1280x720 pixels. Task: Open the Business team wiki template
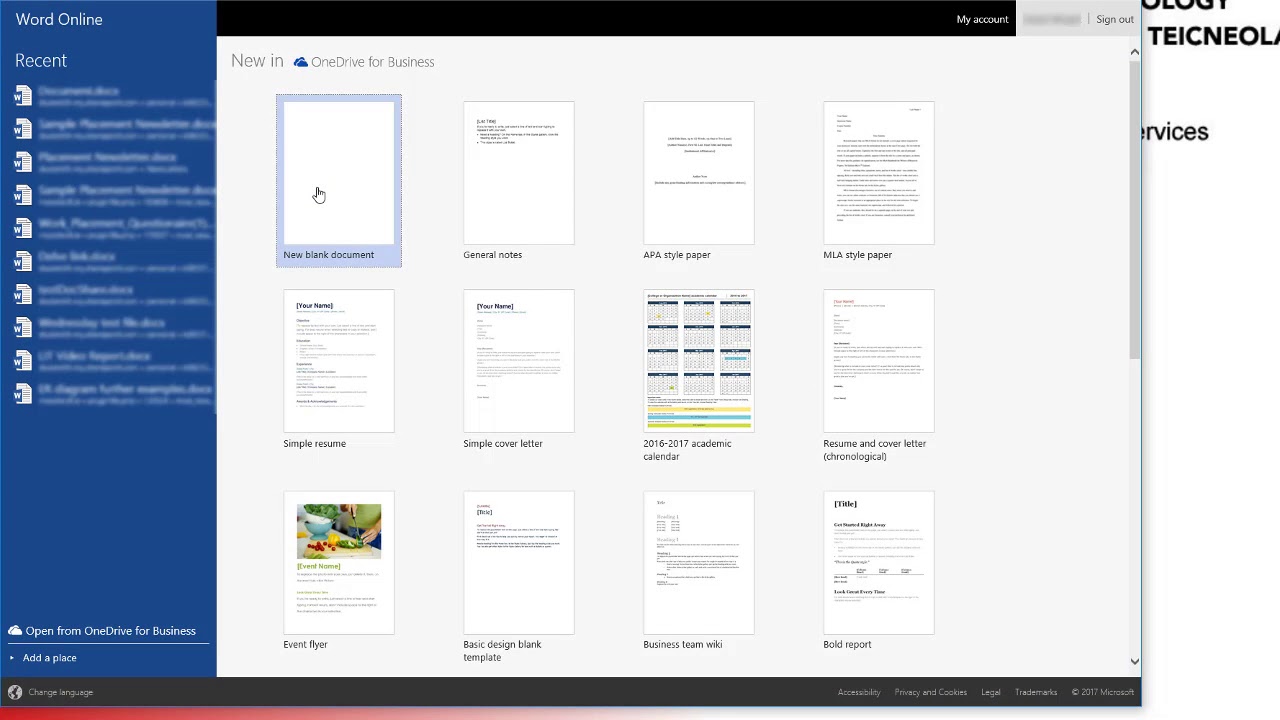click(699, 563)
